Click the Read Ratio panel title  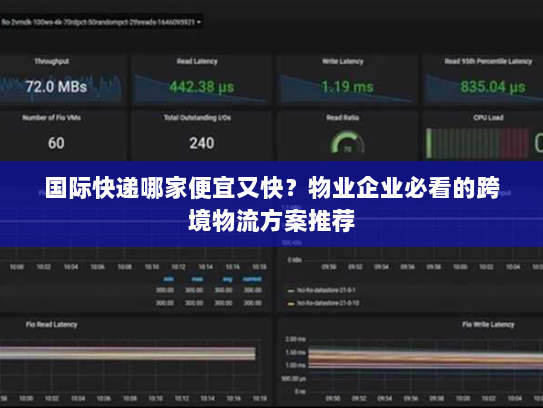coord(343,117)
